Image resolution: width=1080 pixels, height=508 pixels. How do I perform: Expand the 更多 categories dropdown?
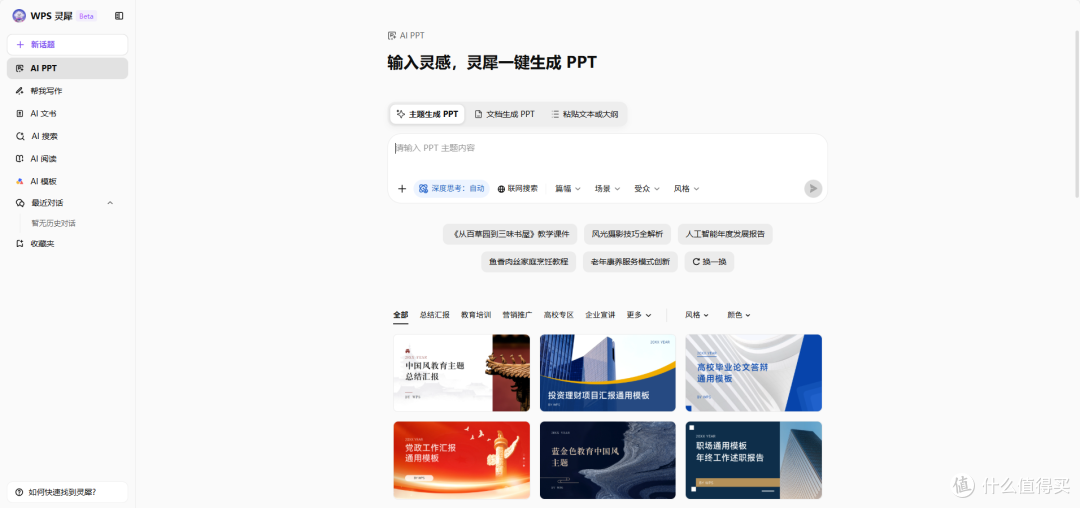click(638, 315)
